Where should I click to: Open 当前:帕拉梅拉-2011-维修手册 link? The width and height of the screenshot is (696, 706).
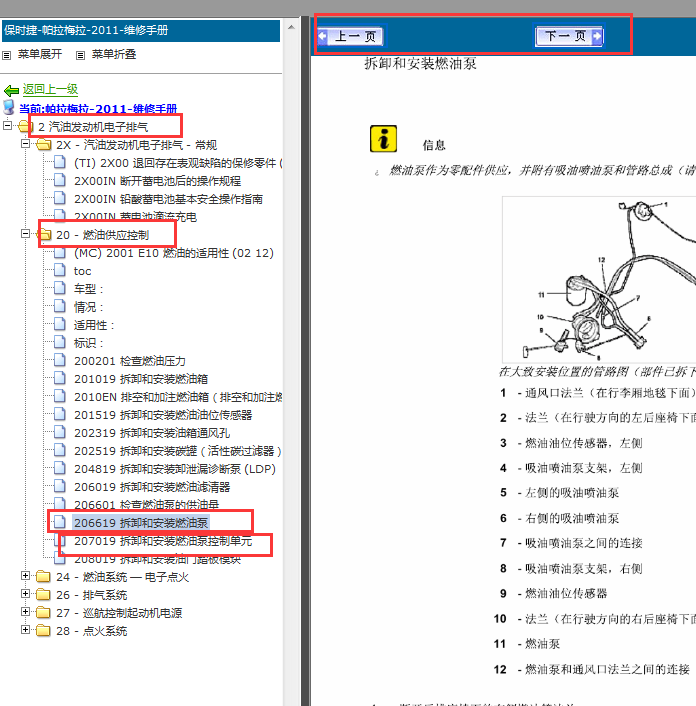point(98,109)
